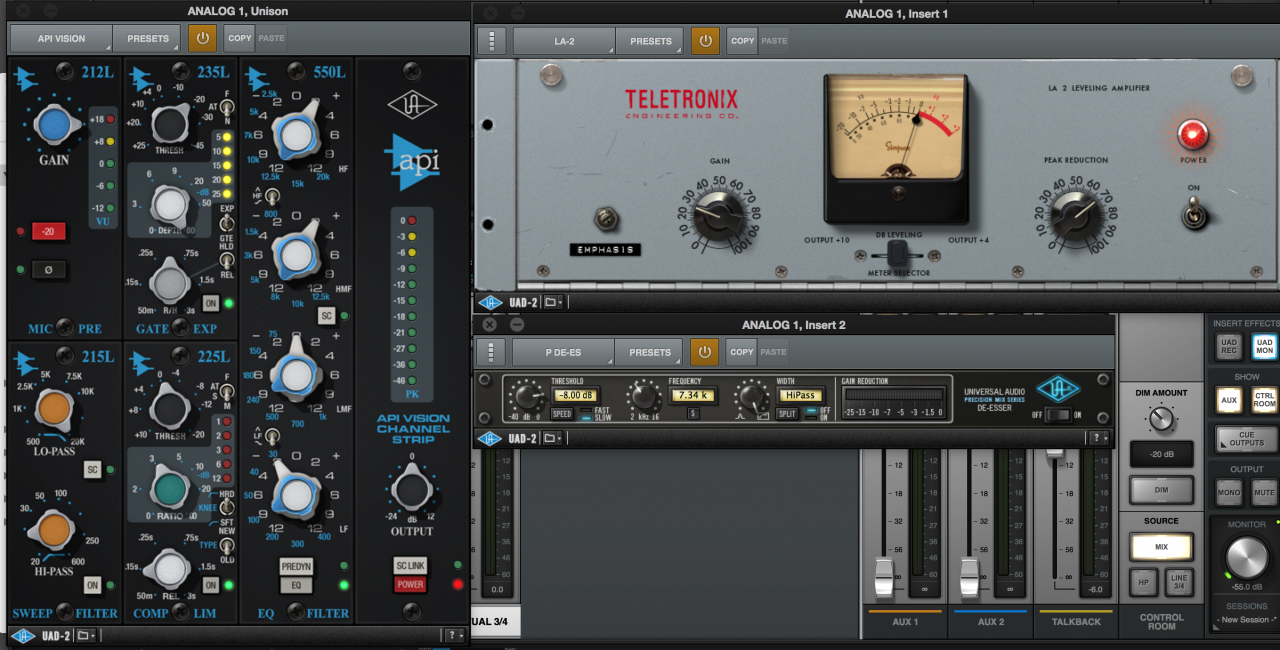Viewport: 1280px width, 650px height.
Task: Open the folder menu in API Vision footer
Action: click(86, 636)
